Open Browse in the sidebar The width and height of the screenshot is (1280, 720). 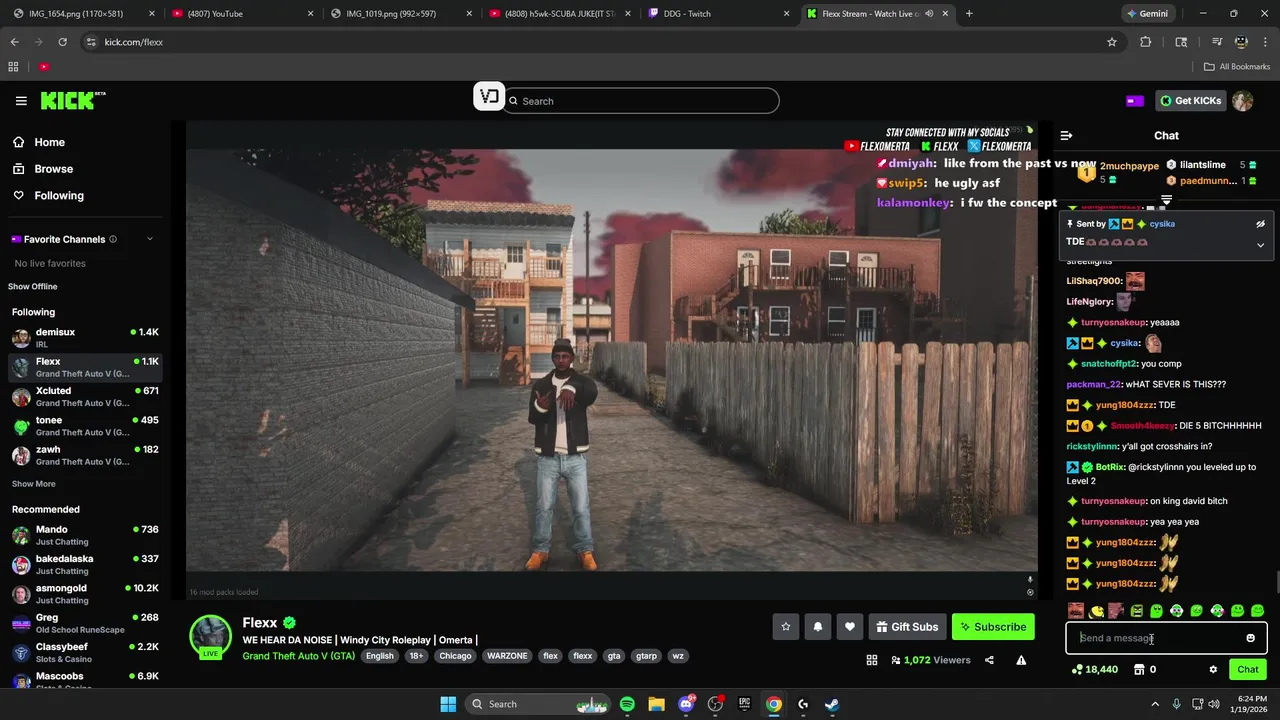pyautogui.click(x=82, y=169)
